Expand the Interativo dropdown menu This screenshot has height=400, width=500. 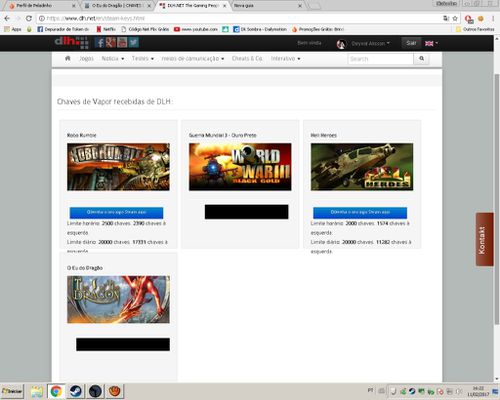[285, 59]
